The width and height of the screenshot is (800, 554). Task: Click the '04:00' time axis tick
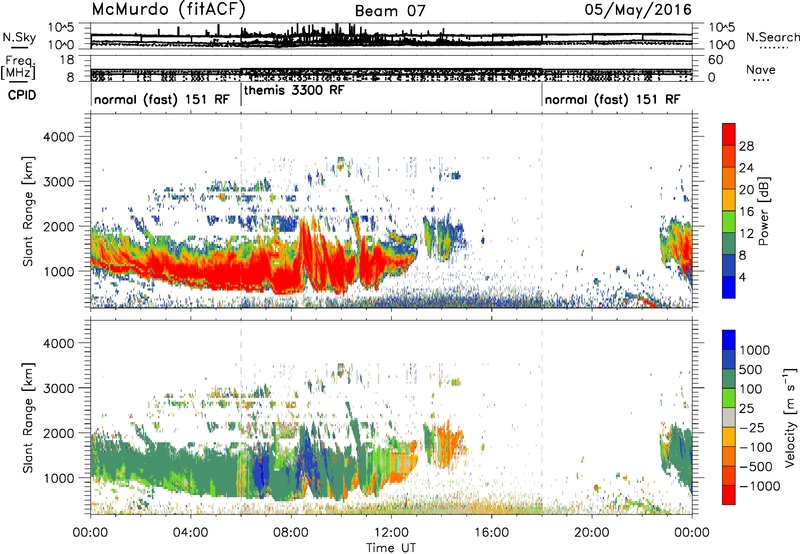190,533
